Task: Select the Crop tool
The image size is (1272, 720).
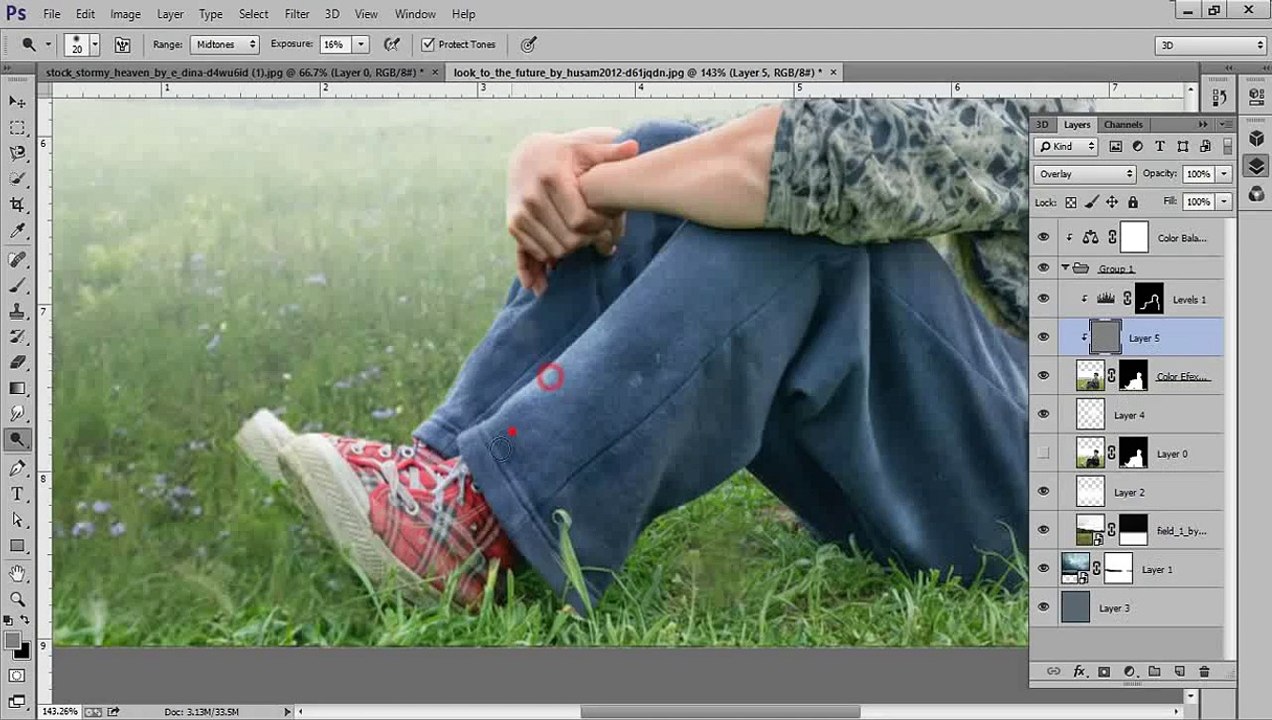Action: pos(18,205)
